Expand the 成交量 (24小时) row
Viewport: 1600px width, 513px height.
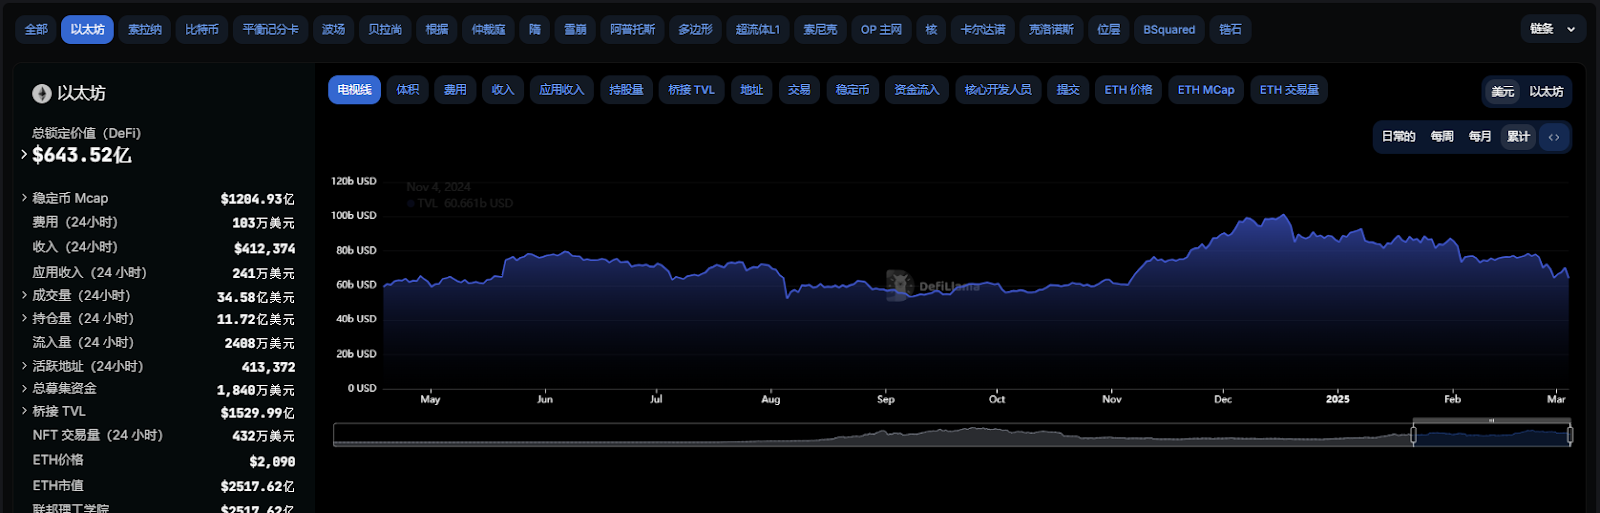[x=24, y=295]
